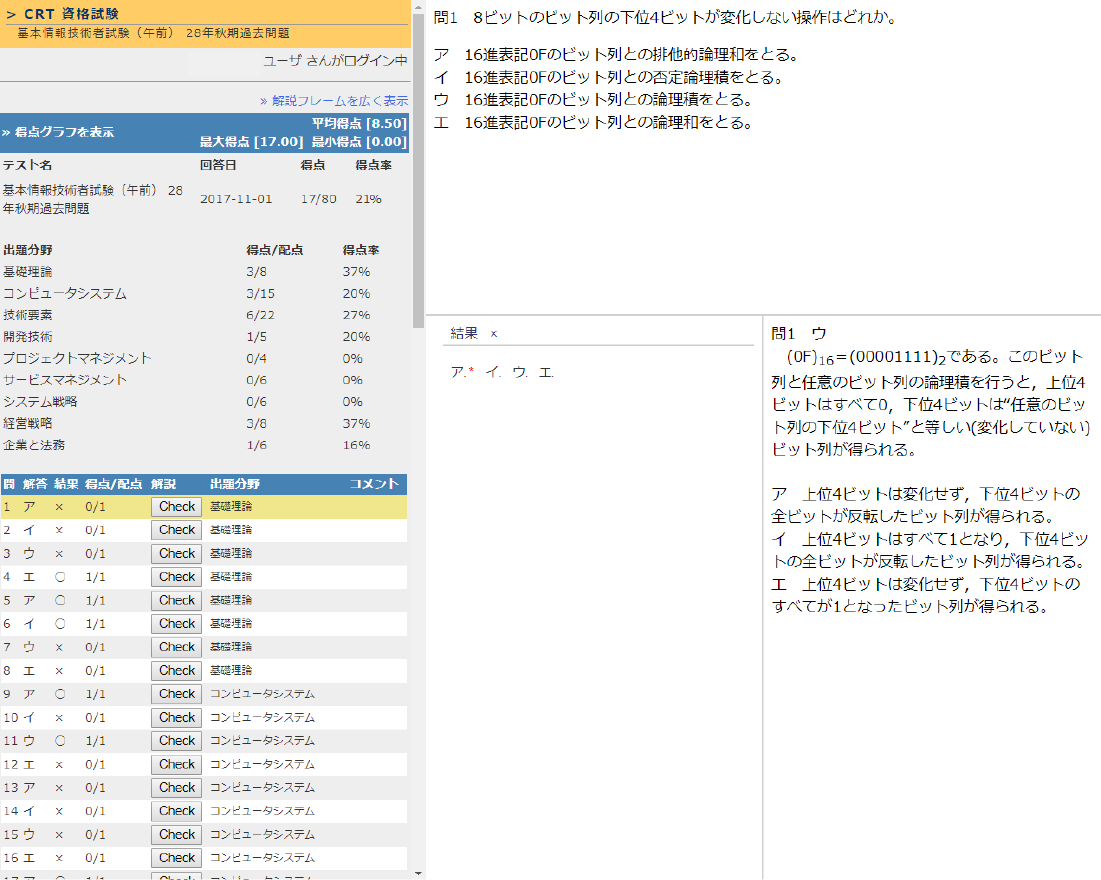Select answer option ウ in results panel
Viewport: 1101px width, 880px height.
519,372
